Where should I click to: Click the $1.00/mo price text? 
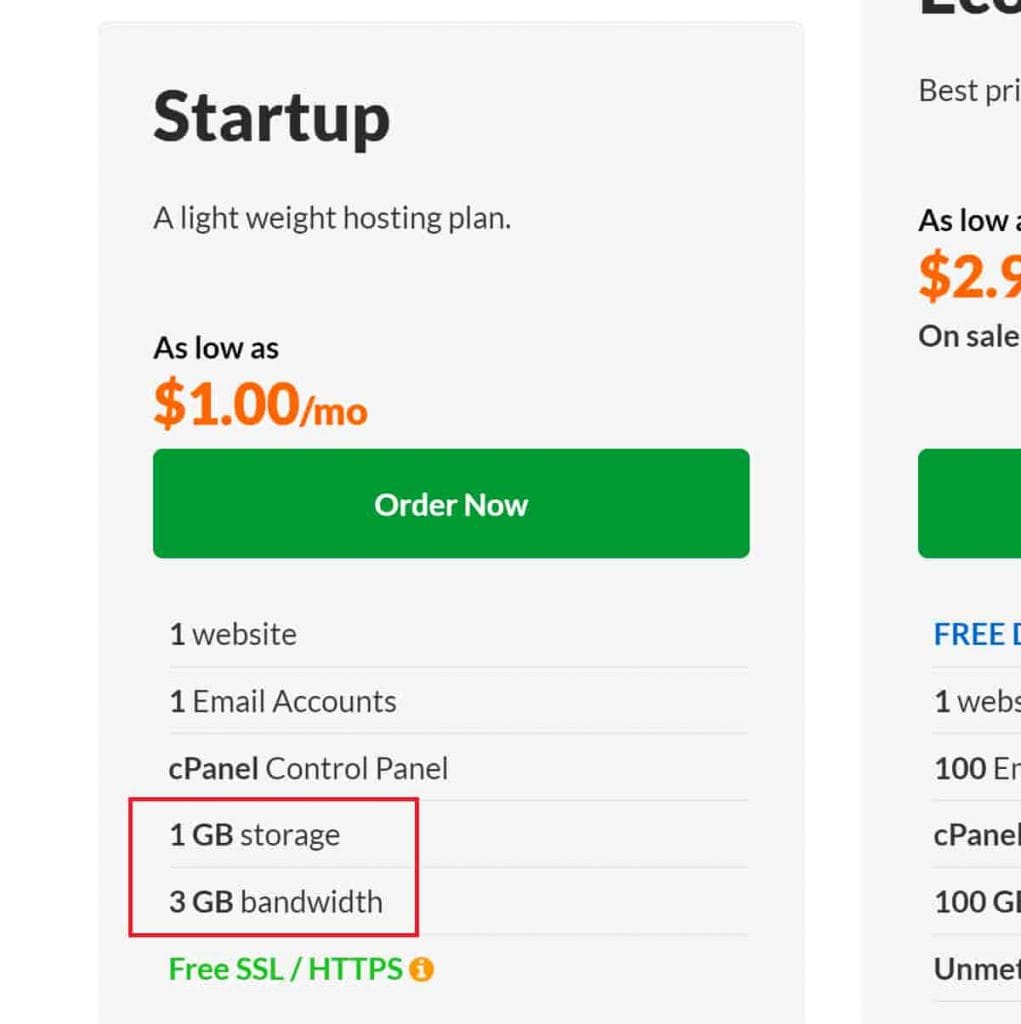click(x=260, y=404)
